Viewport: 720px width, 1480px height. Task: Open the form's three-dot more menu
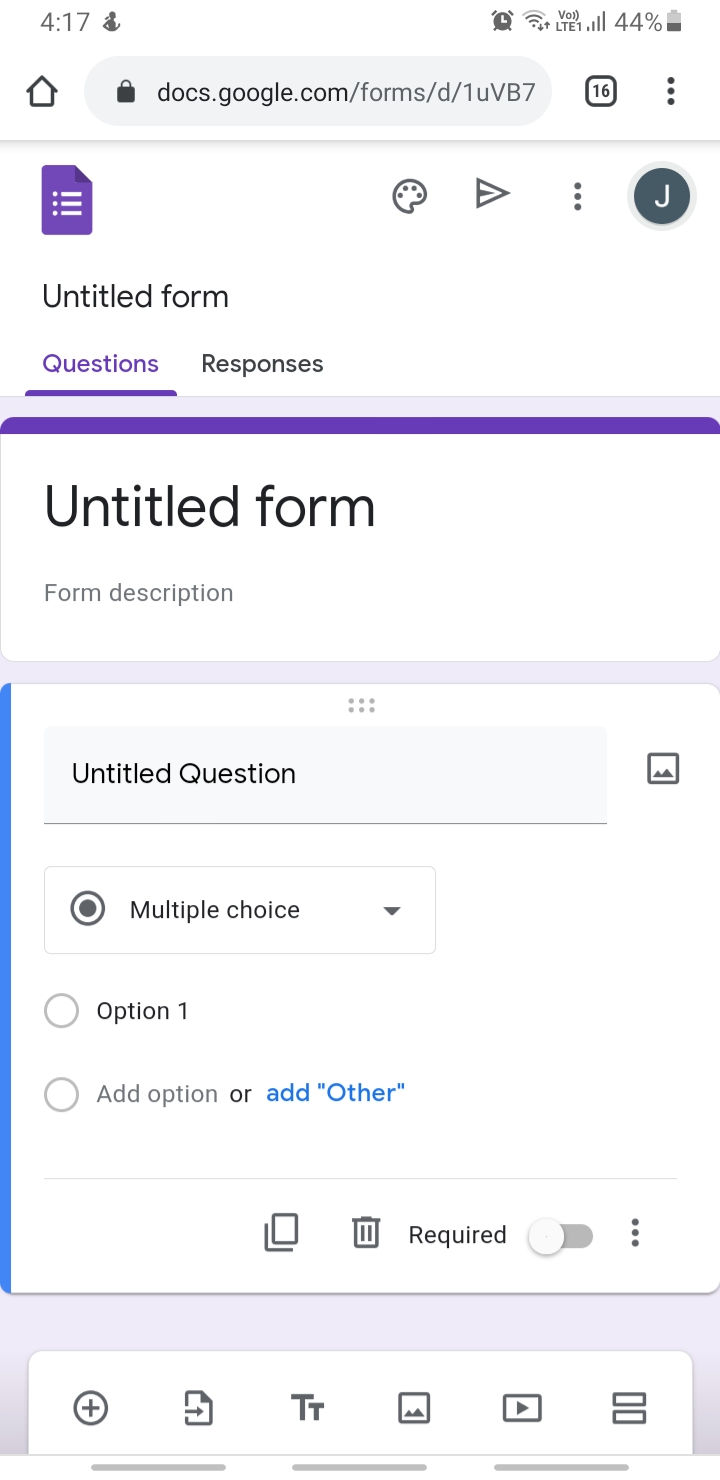click(577, 196)
